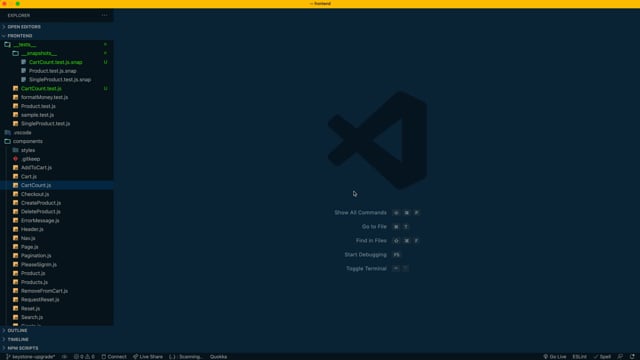Select CartCount.js in components

point(57,185)
